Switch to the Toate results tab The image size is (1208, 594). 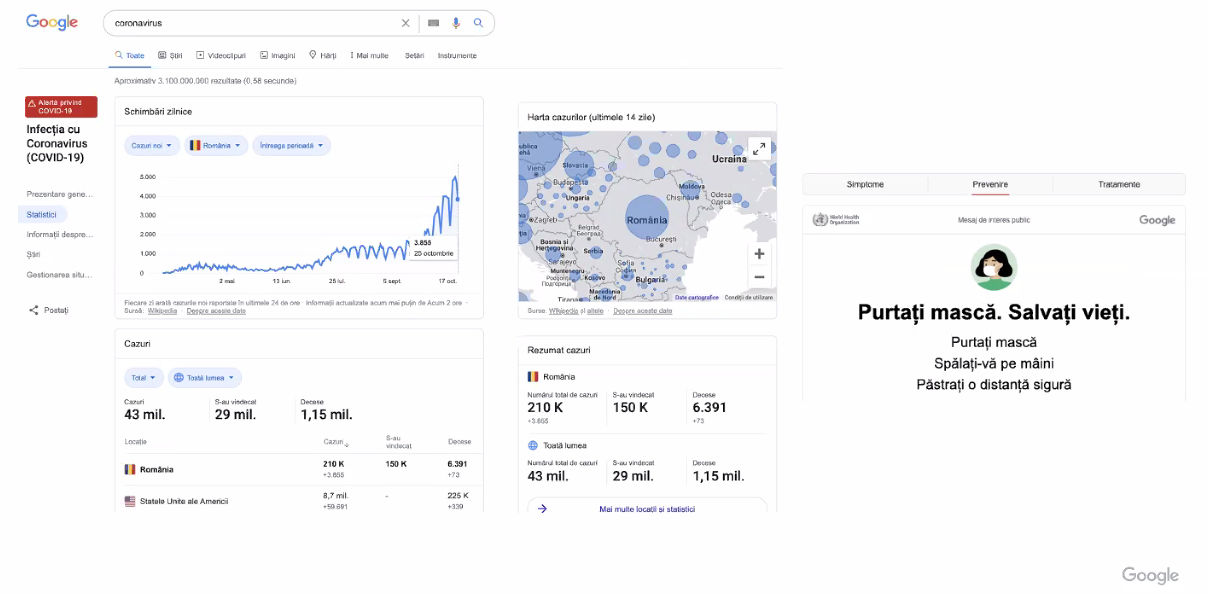pyautogui.click(x=130, y=55)
